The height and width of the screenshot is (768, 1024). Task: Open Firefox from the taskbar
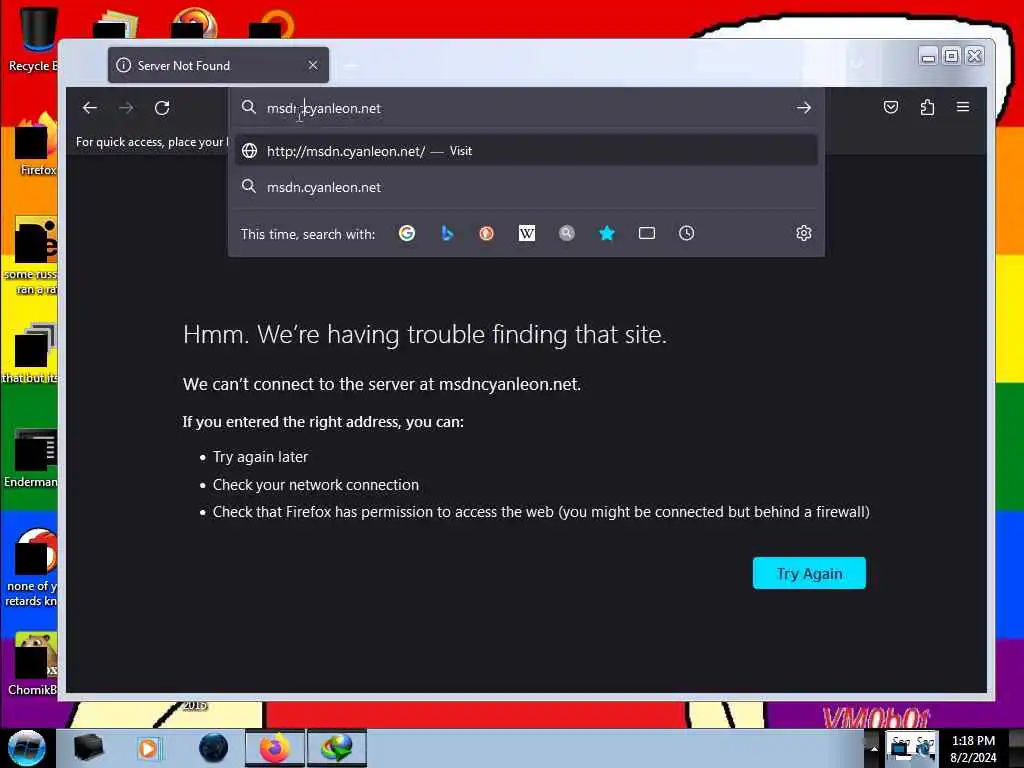275,748
